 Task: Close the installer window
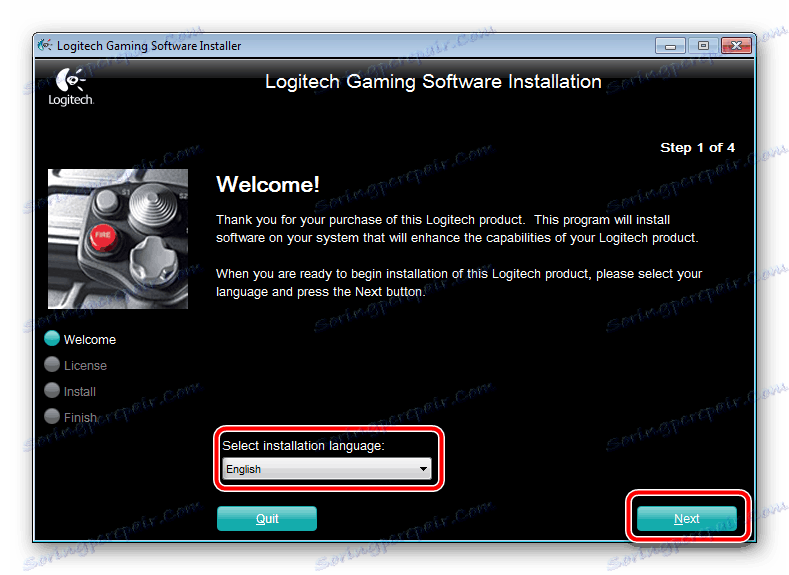coord(736,46)
